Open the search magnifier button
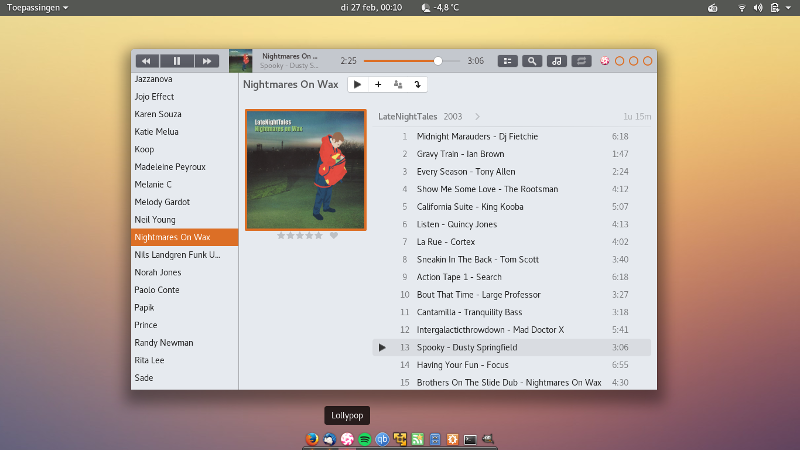 tap(532, 61)
